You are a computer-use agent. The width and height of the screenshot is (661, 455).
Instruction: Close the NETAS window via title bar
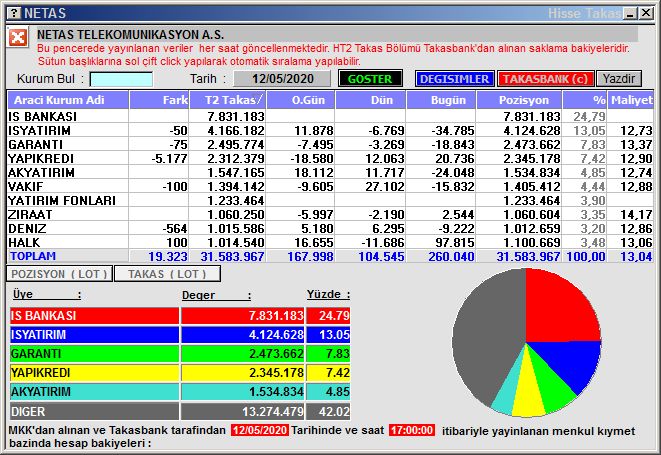(645, 13)
